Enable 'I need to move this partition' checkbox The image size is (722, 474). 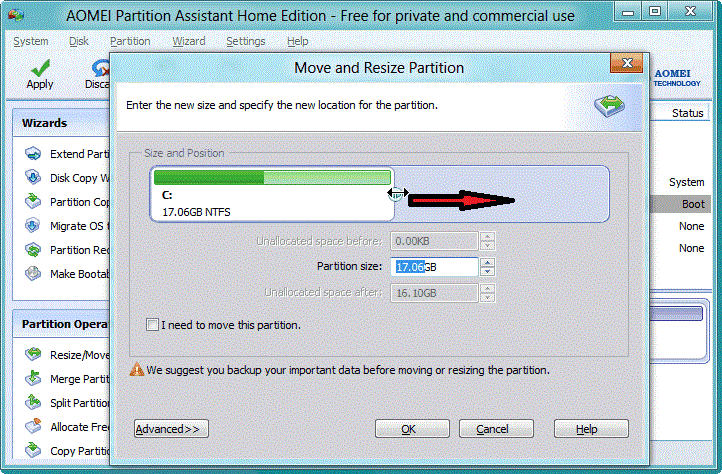coord(152,325)
